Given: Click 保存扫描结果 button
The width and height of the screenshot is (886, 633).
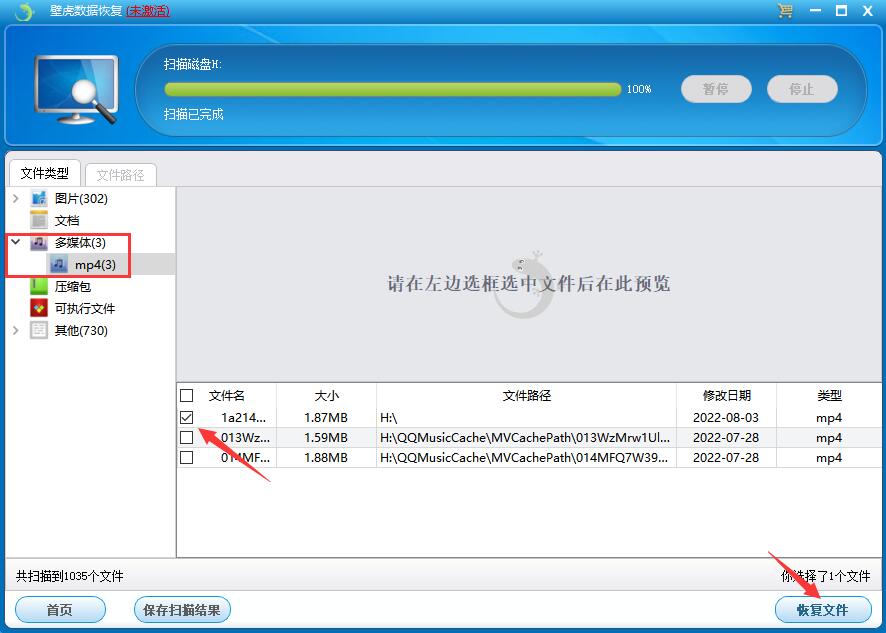Looking at the screenshot, I should 182,610.
